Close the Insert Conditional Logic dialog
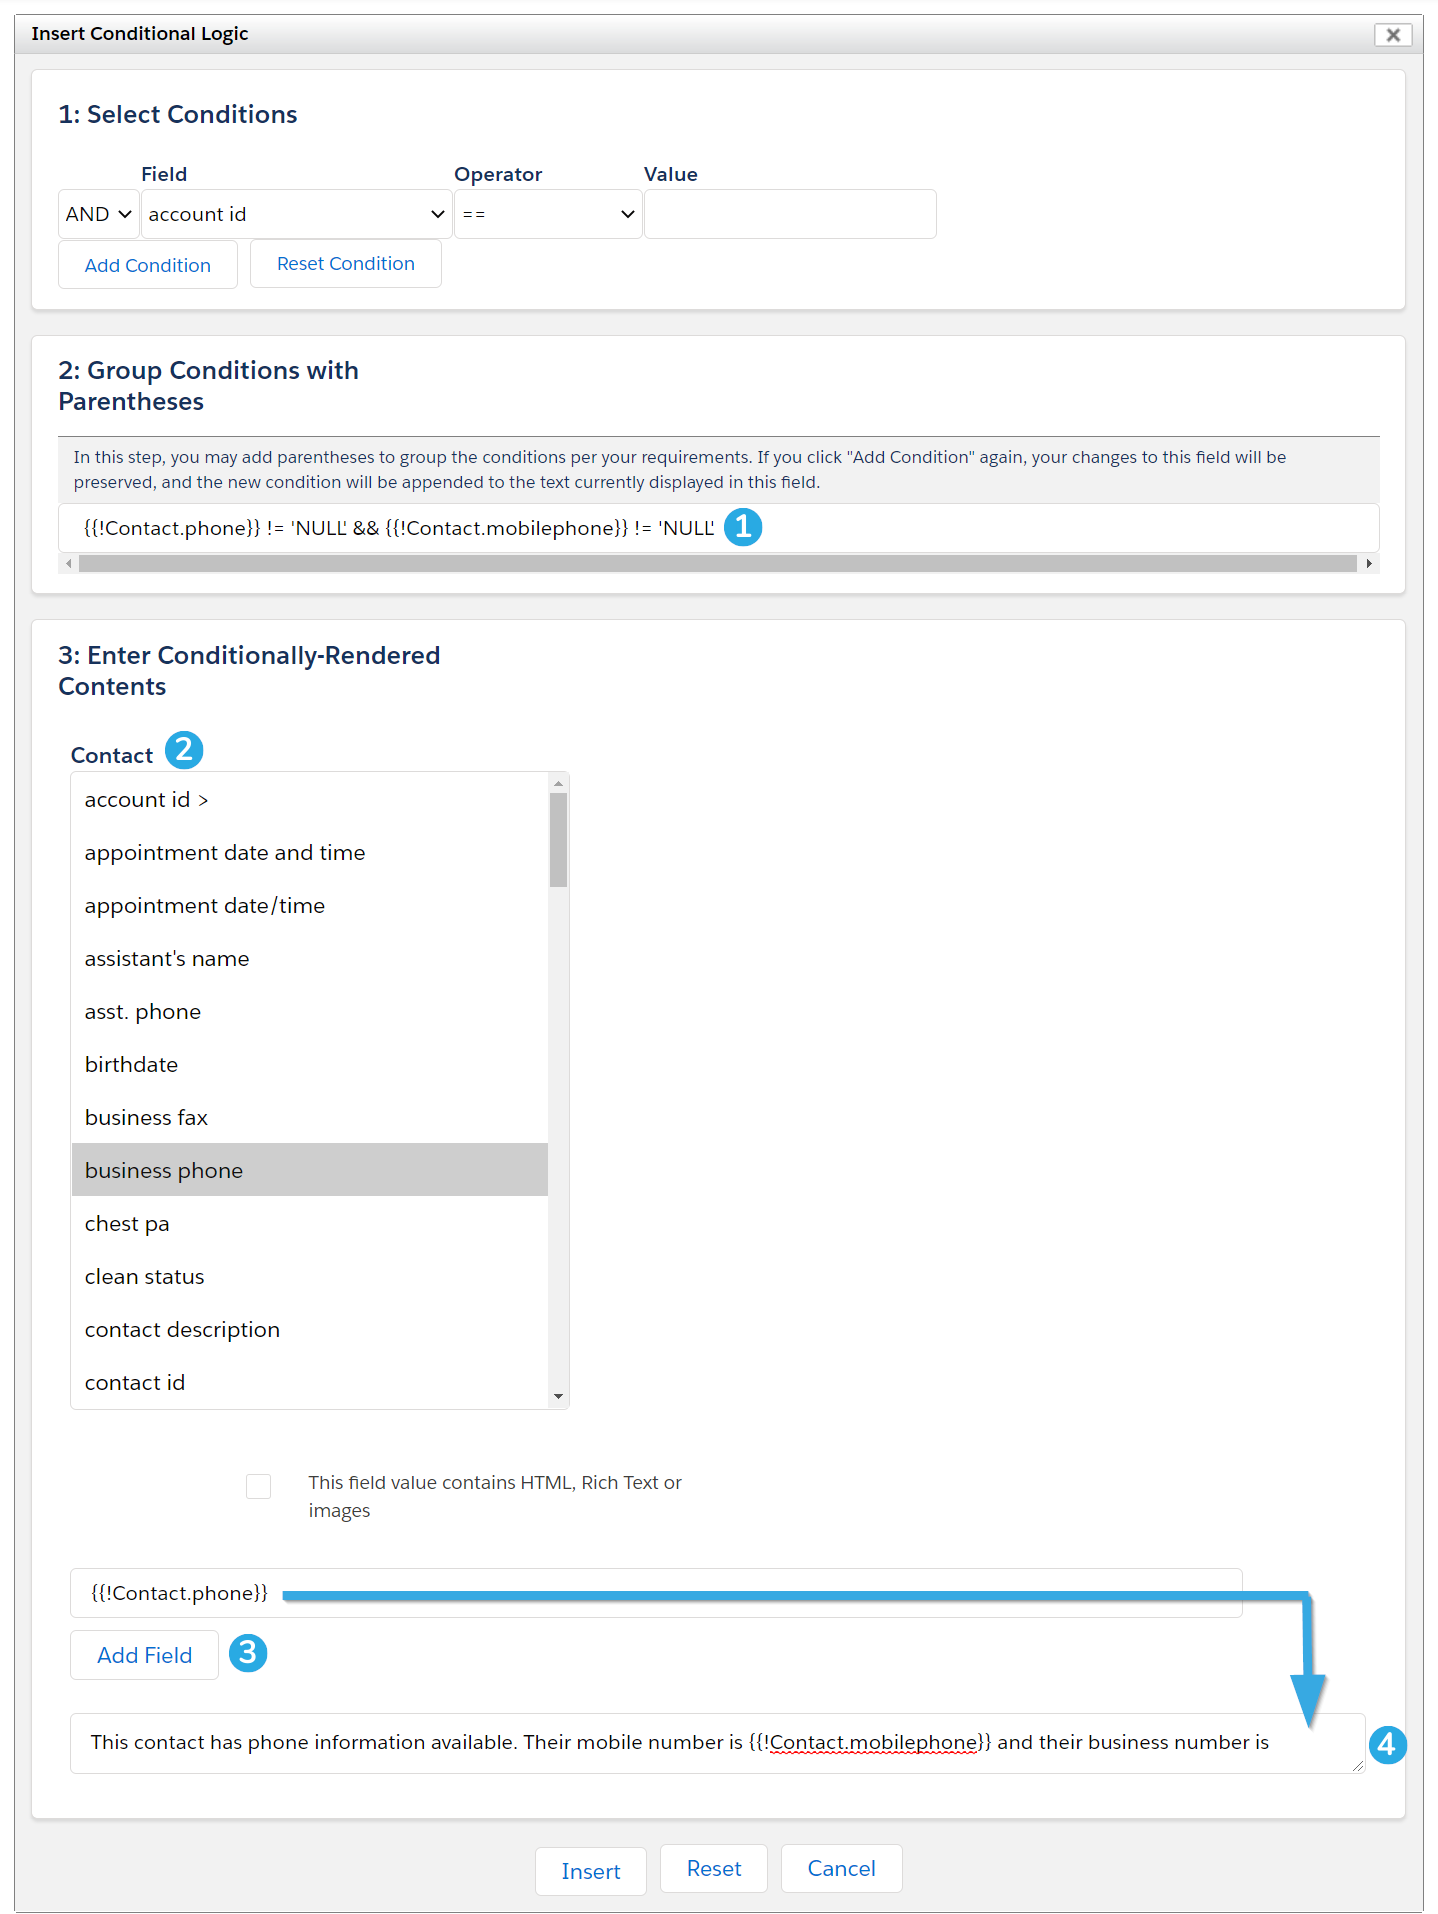This screenshot has height=1914, width=1438. coord(1393,35)
